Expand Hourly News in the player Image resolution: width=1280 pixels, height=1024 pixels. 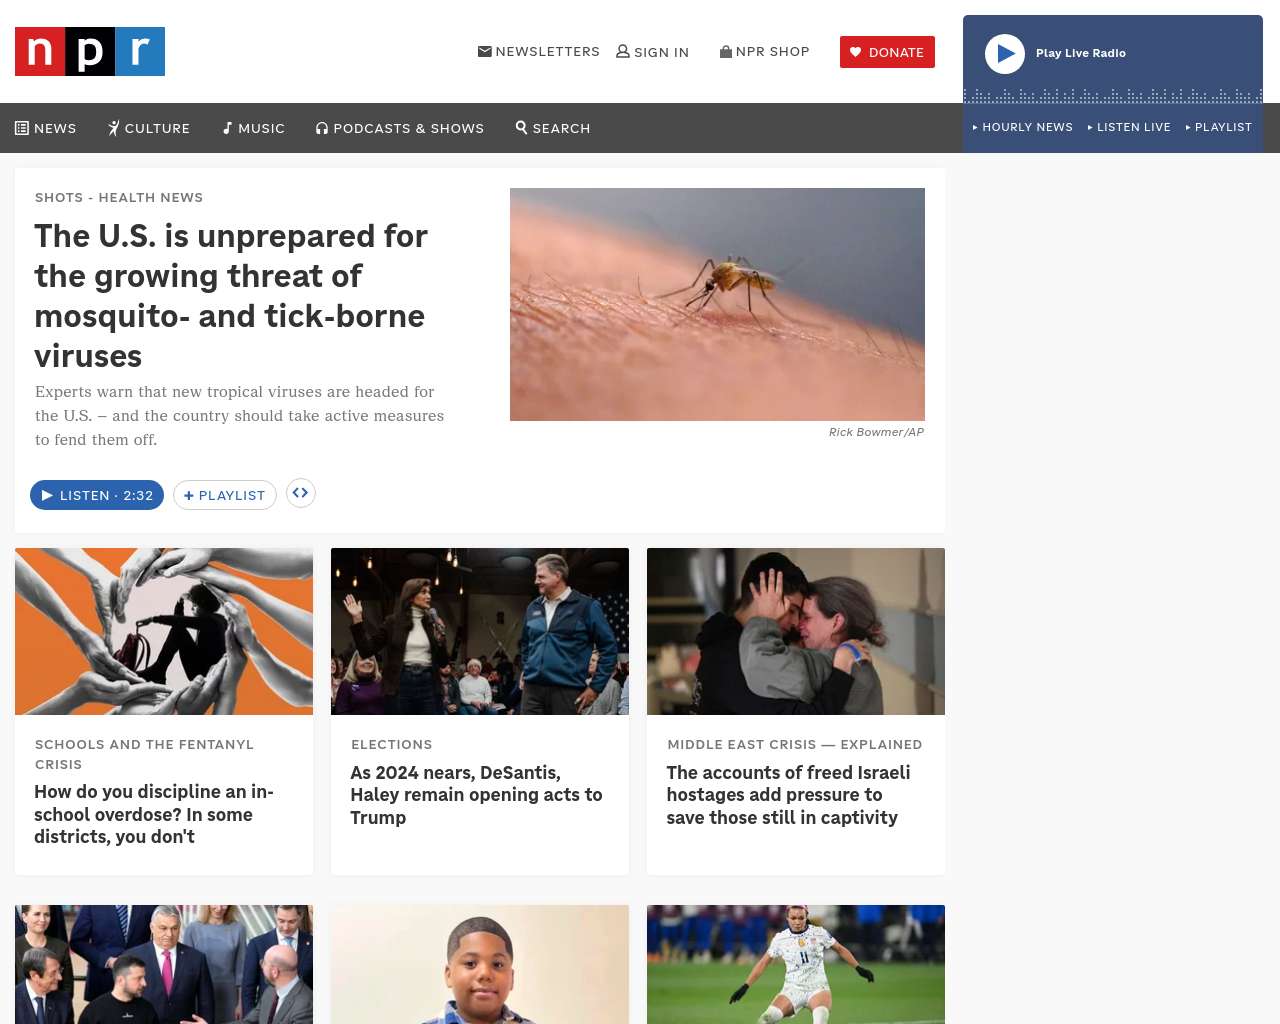click(1023, 127)
